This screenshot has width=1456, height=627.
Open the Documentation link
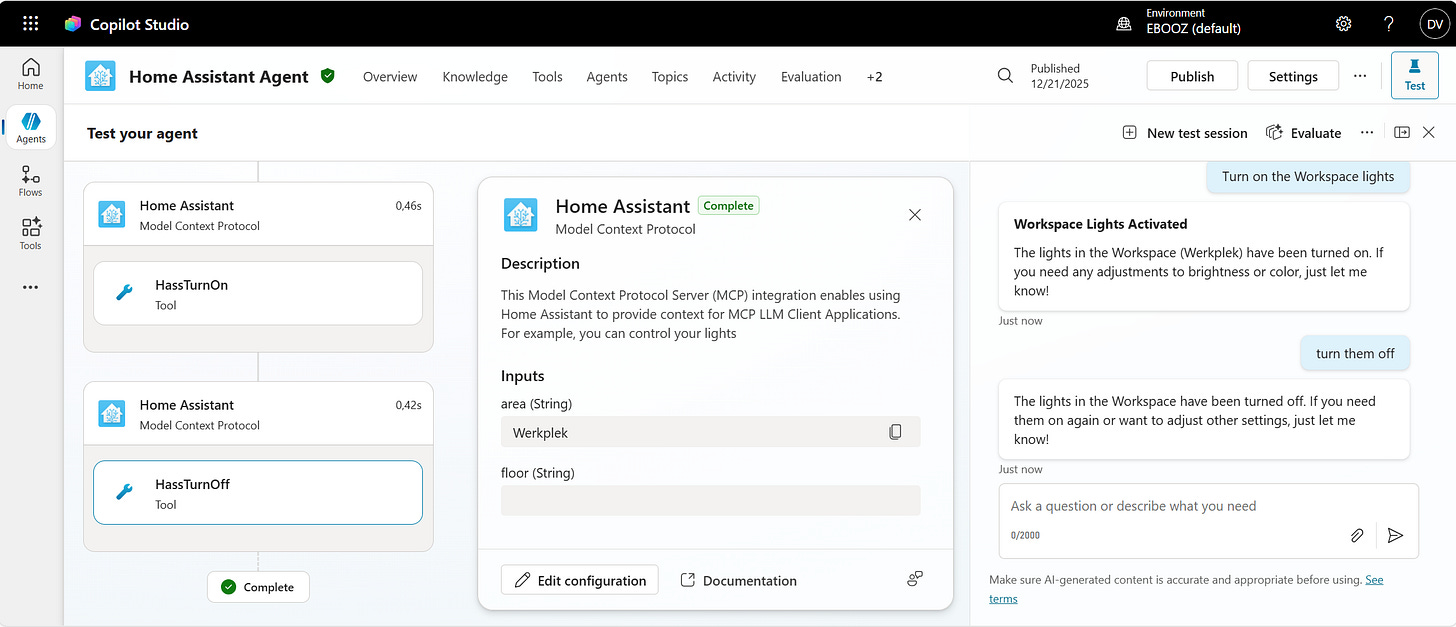point(738,580)
